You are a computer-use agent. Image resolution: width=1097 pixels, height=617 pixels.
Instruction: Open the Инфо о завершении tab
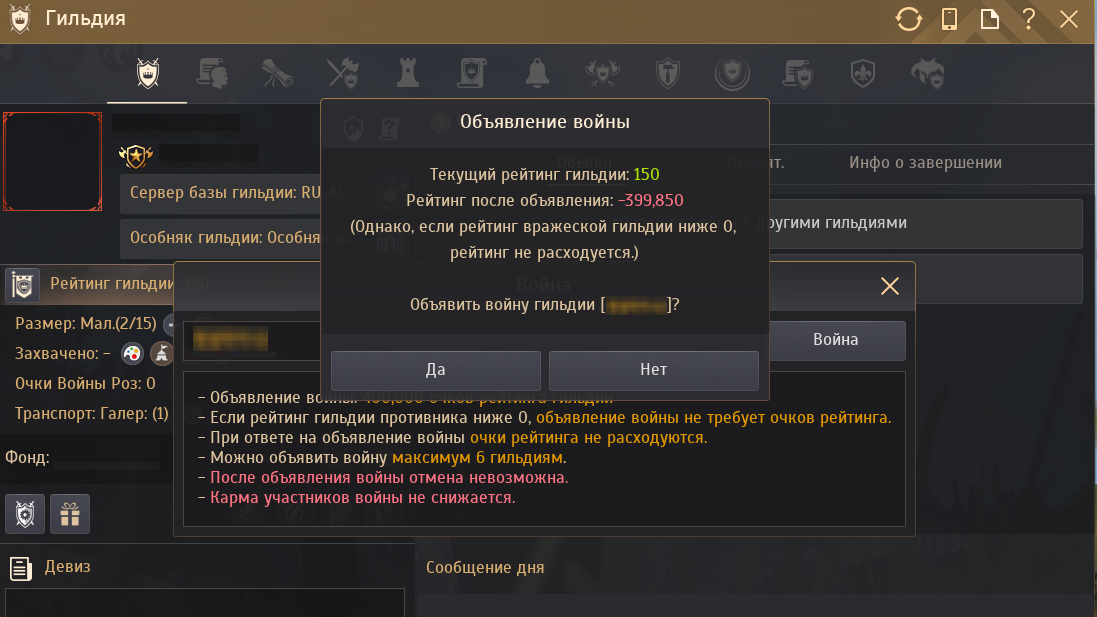[x=925, y=163]
